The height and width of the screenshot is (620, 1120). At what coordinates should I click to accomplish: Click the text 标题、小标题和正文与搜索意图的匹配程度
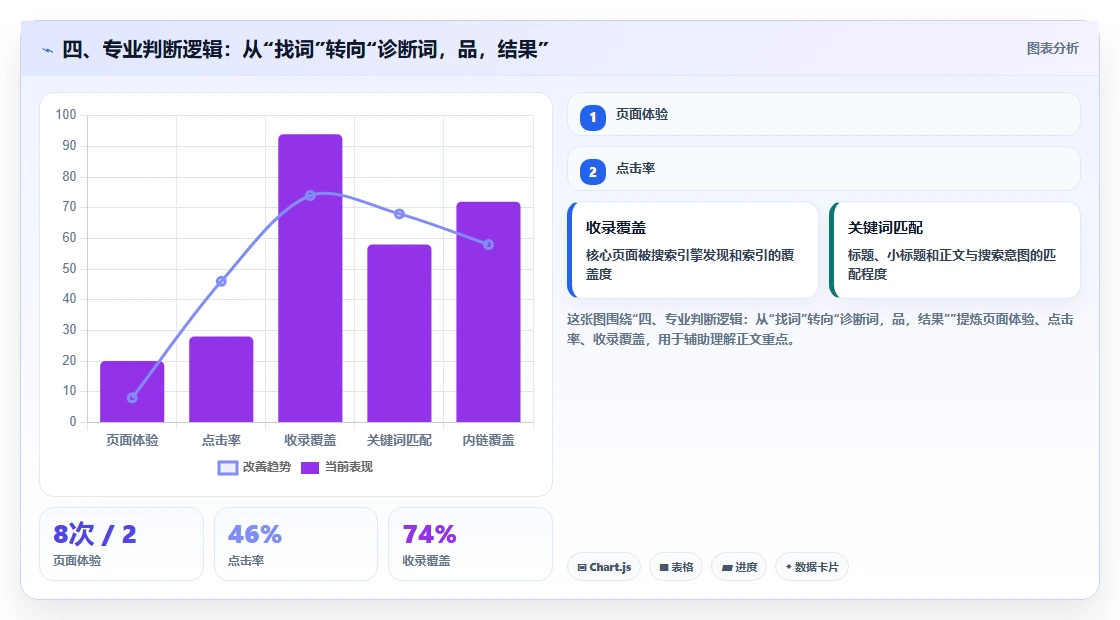click(951, 264)
